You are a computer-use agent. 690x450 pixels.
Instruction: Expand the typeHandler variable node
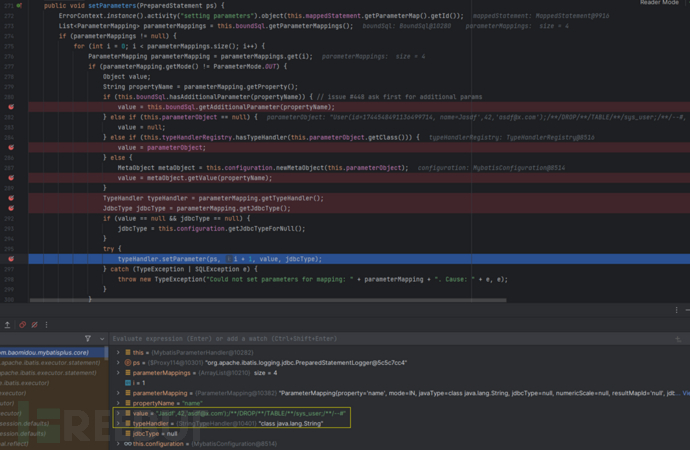point(119,423)
